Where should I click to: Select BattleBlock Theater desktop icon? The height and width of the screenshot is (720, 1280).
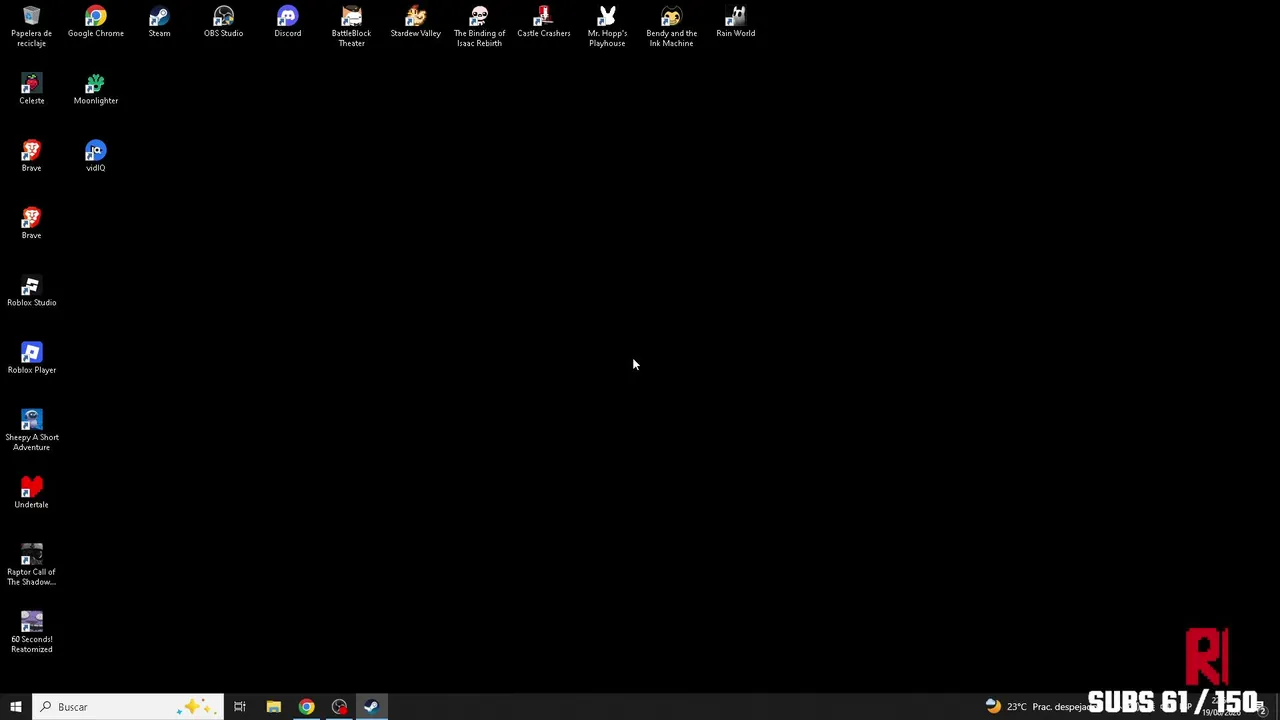point(351,26)
